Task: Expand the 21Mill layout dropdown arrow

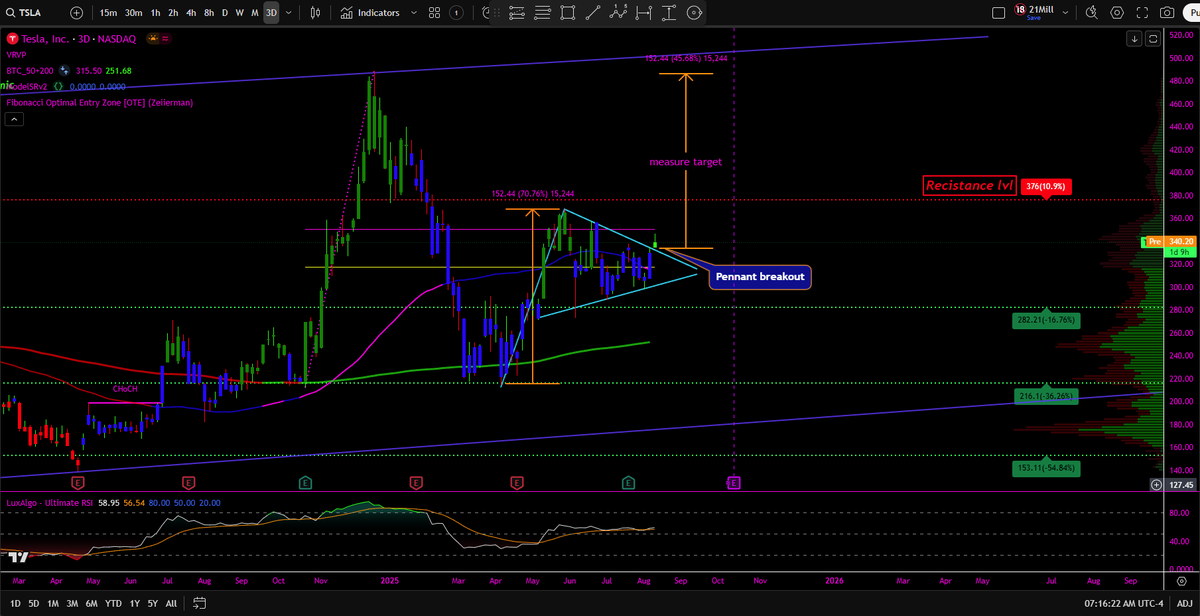Action: click(x=1066, y=13)
